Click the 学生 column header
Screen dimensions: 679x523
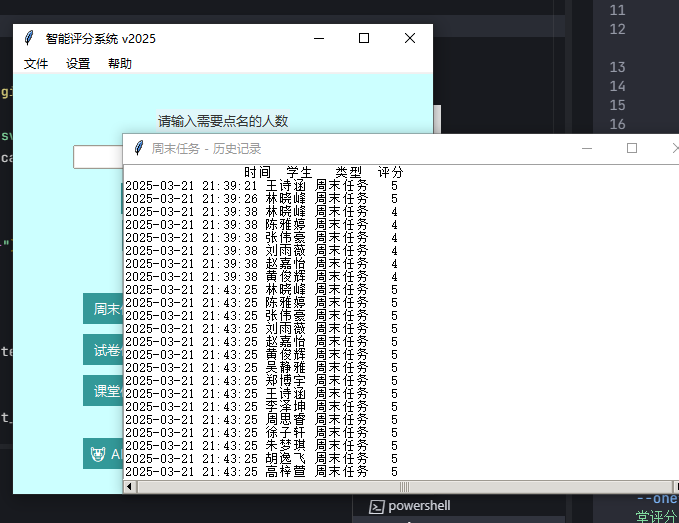tap(299, 172)
